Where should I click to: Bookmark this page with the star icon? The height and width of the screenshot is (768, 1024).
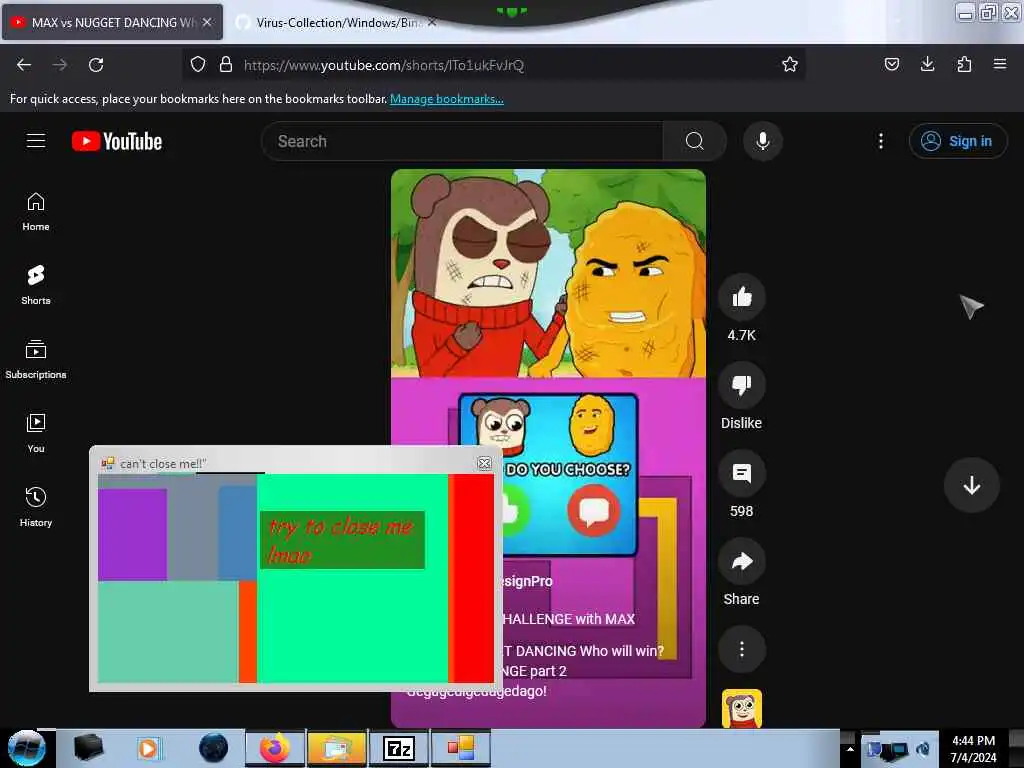(790, 65)
